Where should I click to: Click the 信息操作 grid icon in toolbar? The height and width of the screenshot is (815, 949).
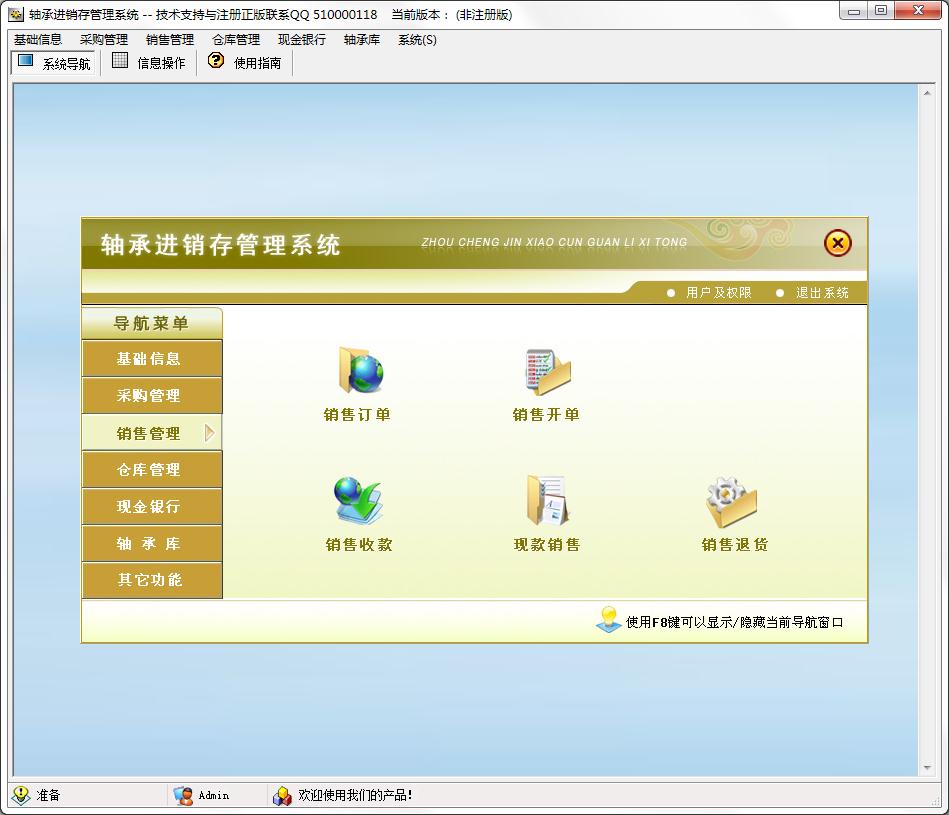pyautogui.click(x=120, y=60)
